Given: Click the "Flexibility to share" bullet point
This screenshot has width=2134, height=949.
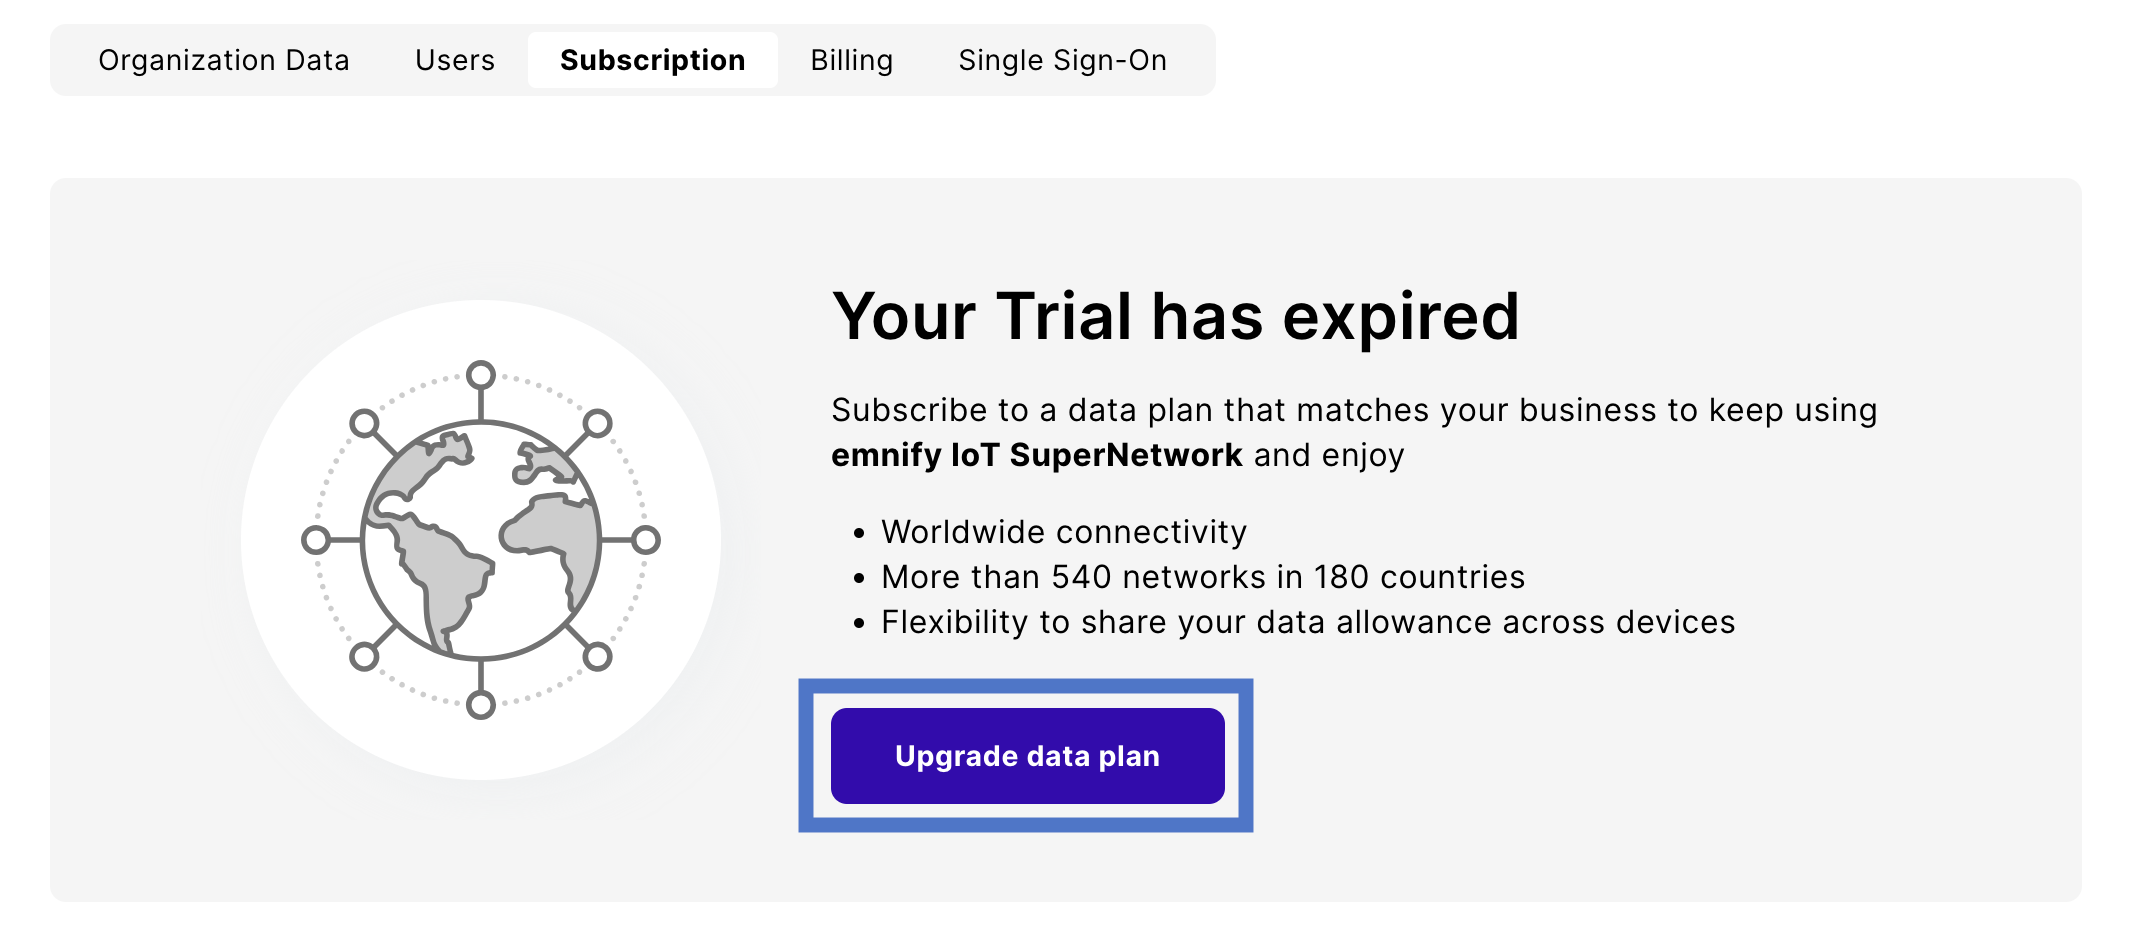Looking at the screenshot, I should 1307,622.
